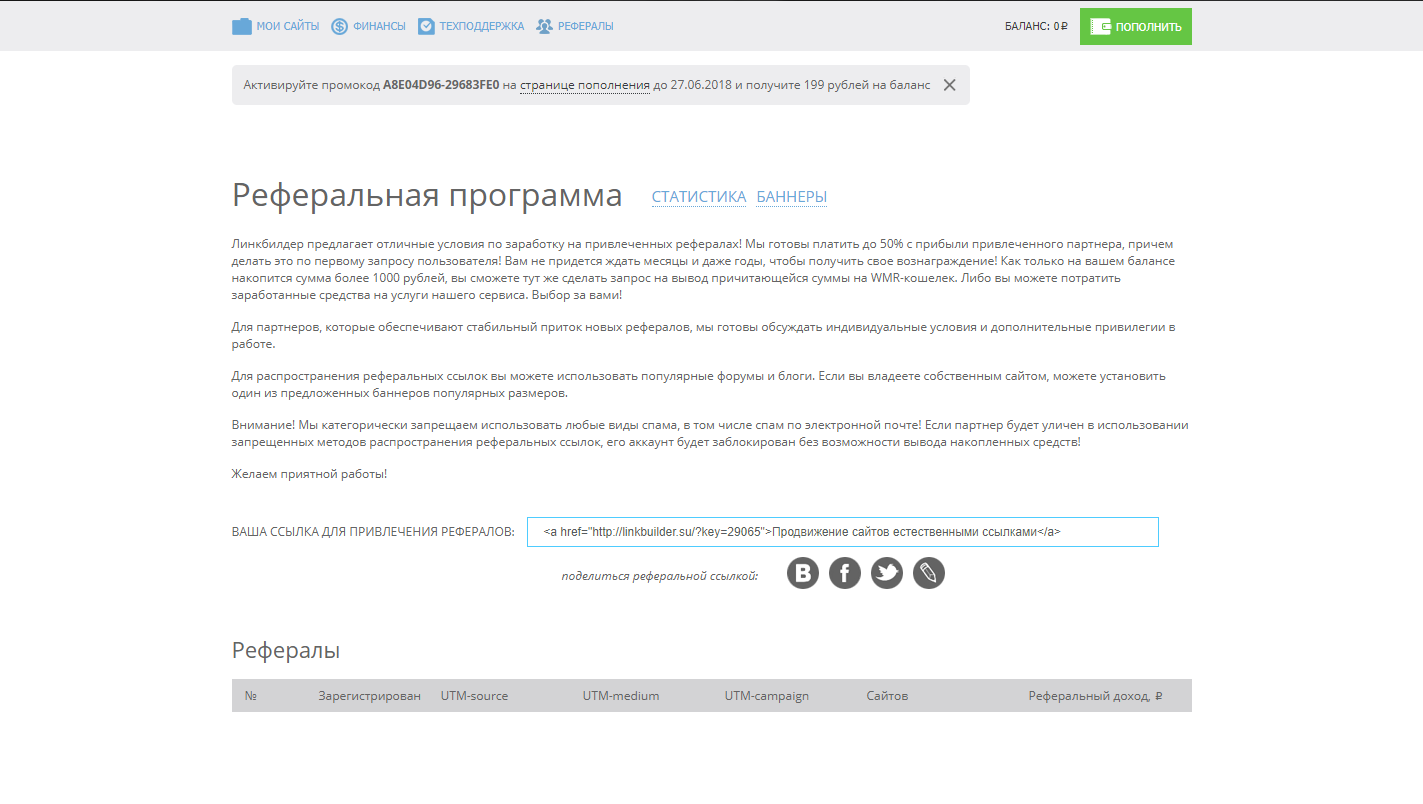Viewport: 1423px width, 804px height.
Task: Open the МОИ САЙТЫ folder icon
Action: point(241,26)
